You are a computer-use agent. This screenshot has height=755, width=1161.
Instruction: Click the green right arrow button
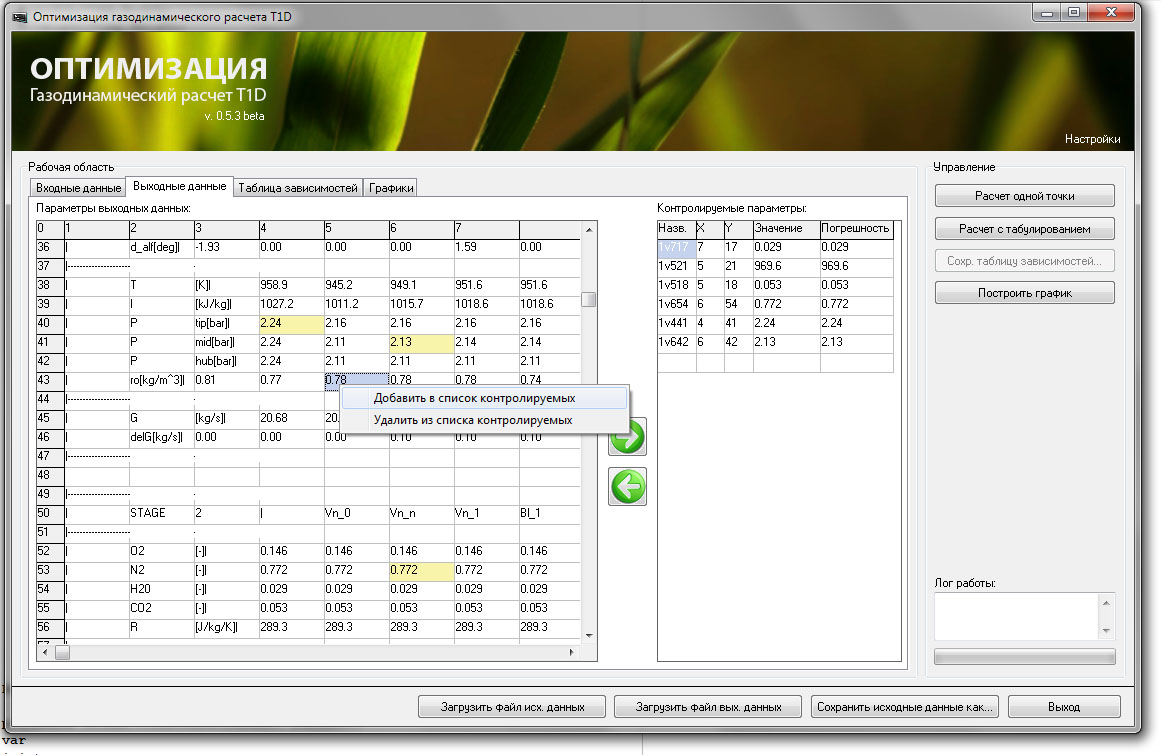627,437
